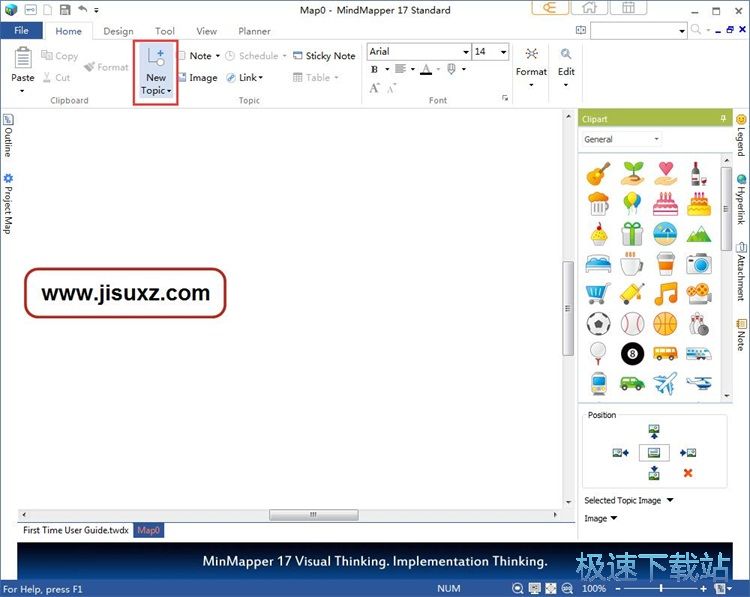Open the Hyperlink side tab

pos(741,199)
